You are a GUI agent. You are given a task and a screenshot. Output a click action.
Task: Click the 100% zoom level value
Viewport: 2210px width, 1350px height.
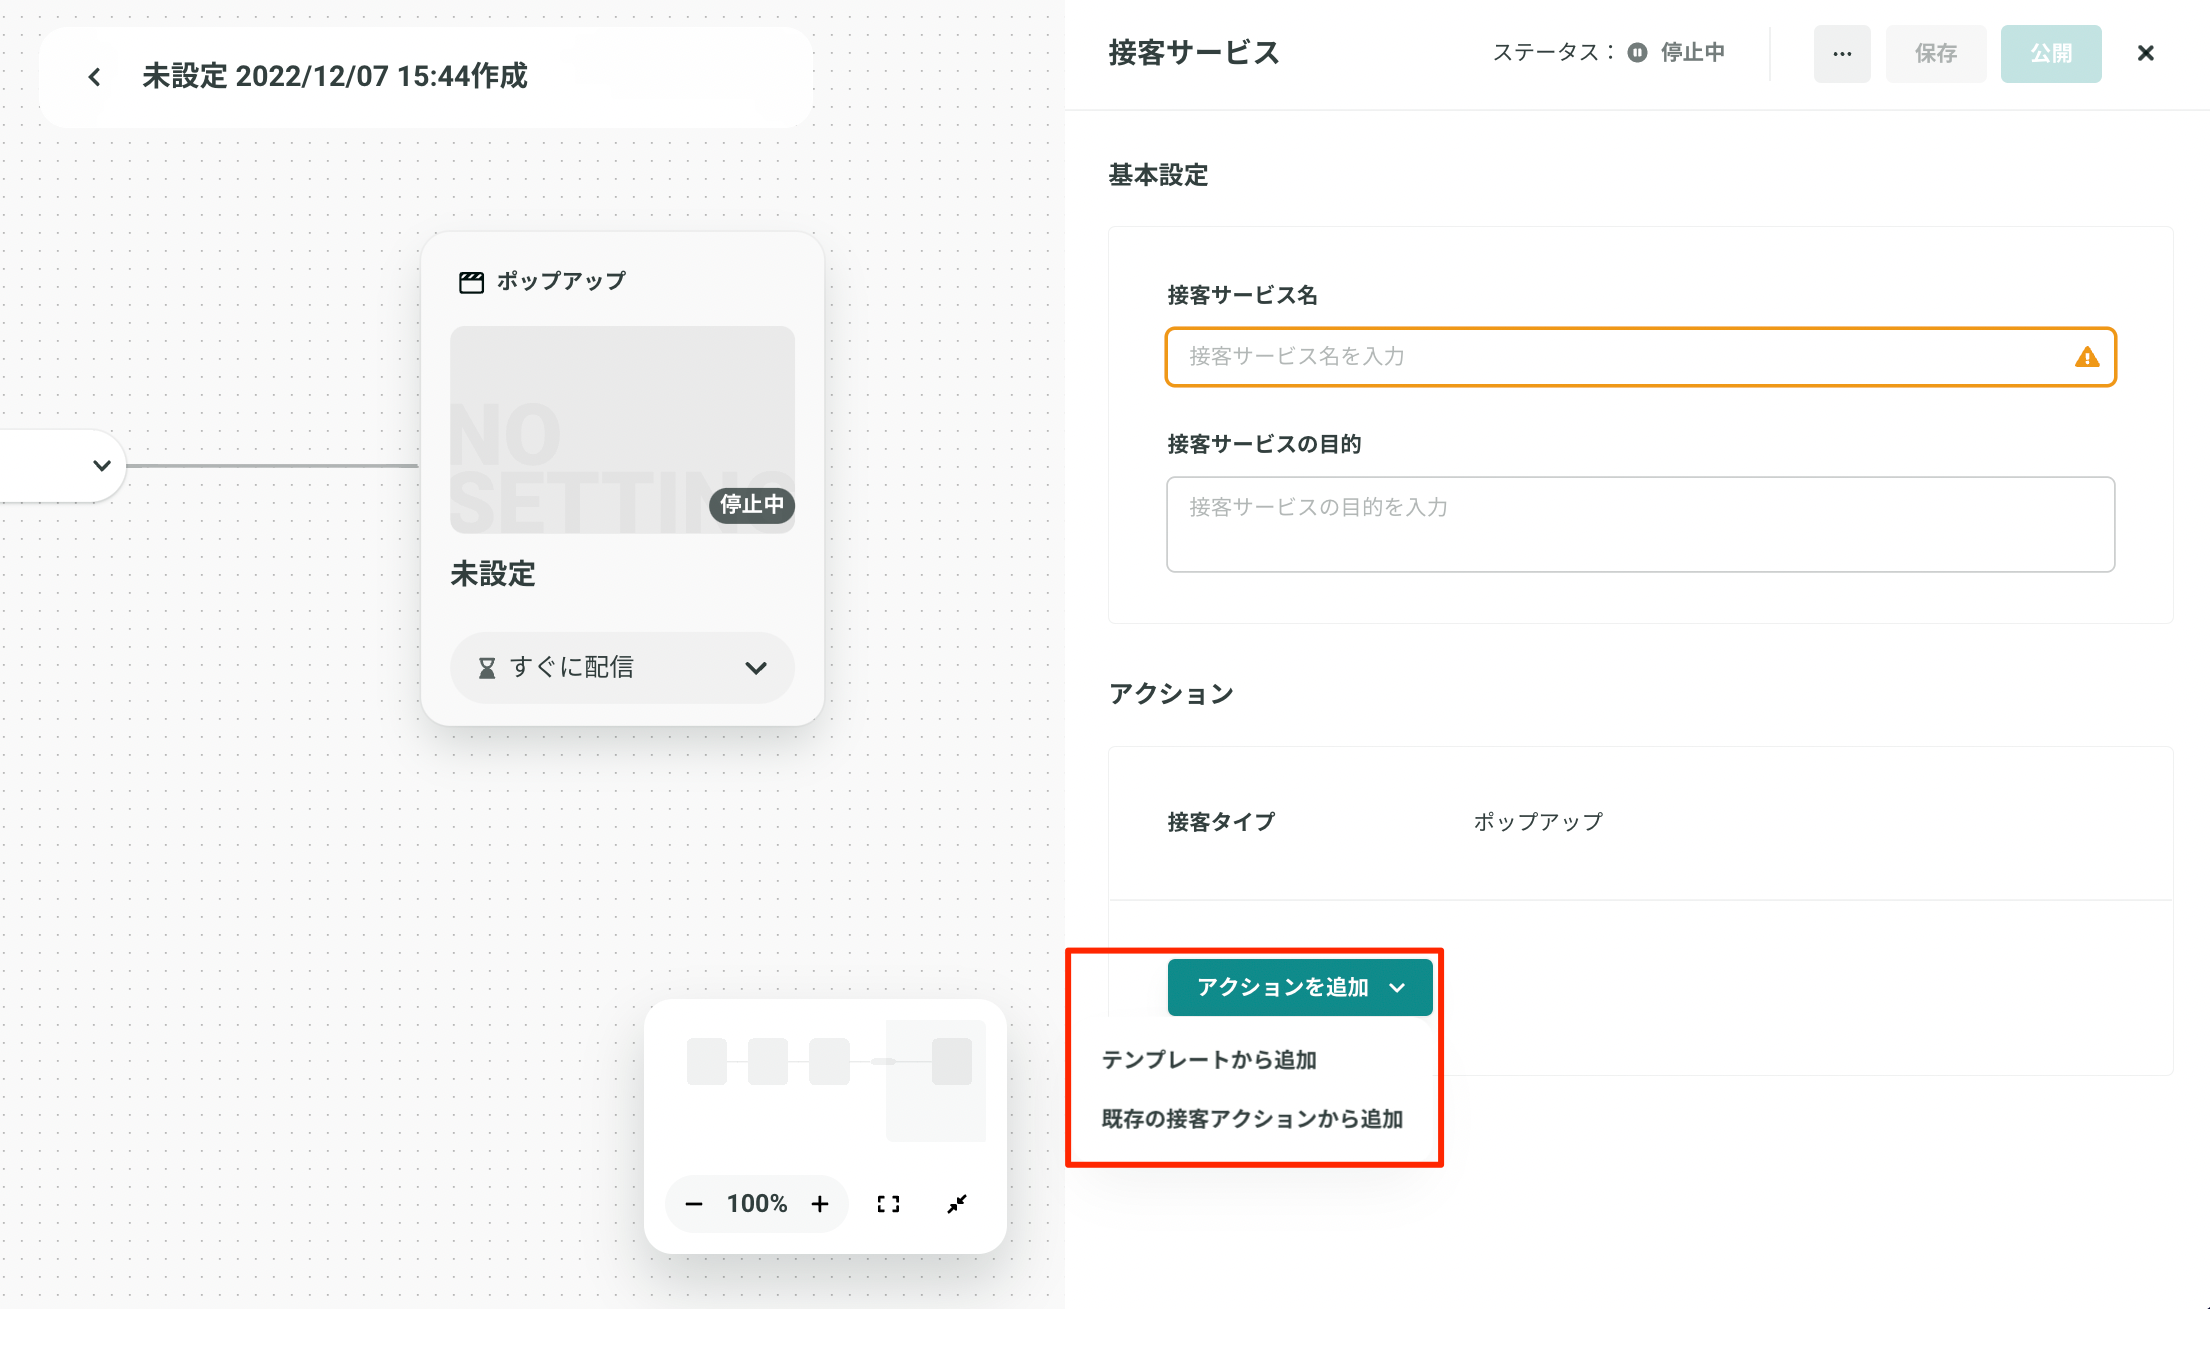tap(757, 1204)
